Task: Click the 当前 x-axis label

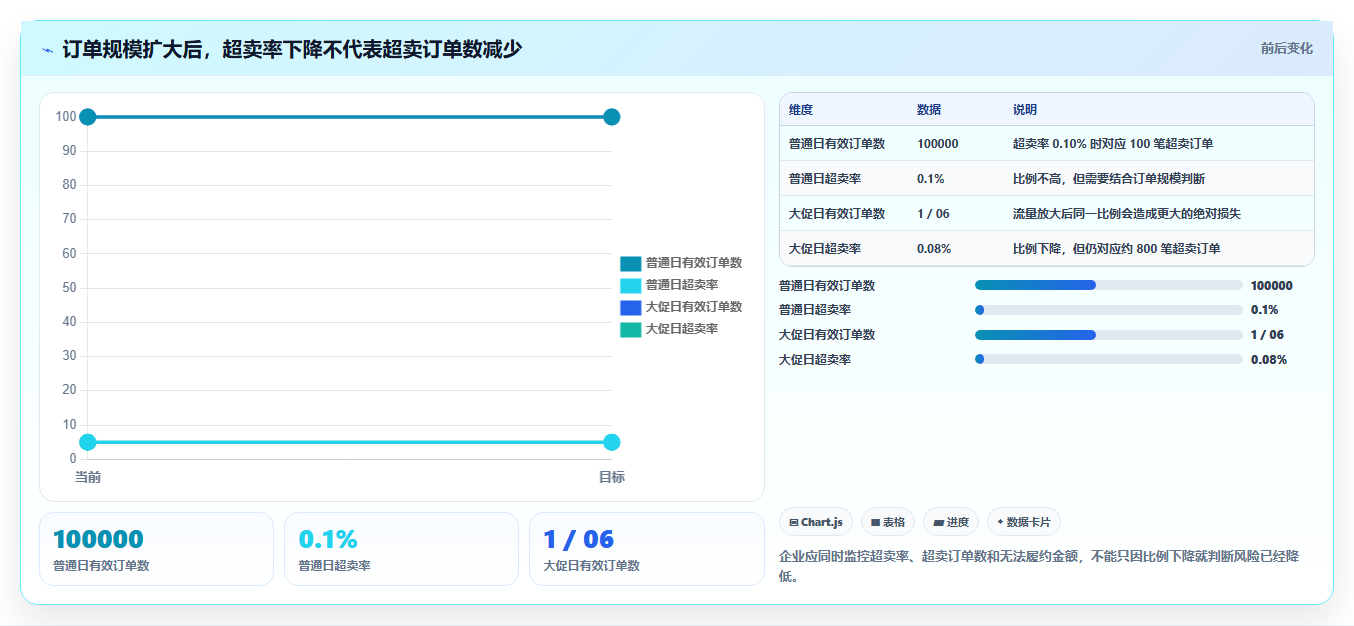Action: point(88,477)
